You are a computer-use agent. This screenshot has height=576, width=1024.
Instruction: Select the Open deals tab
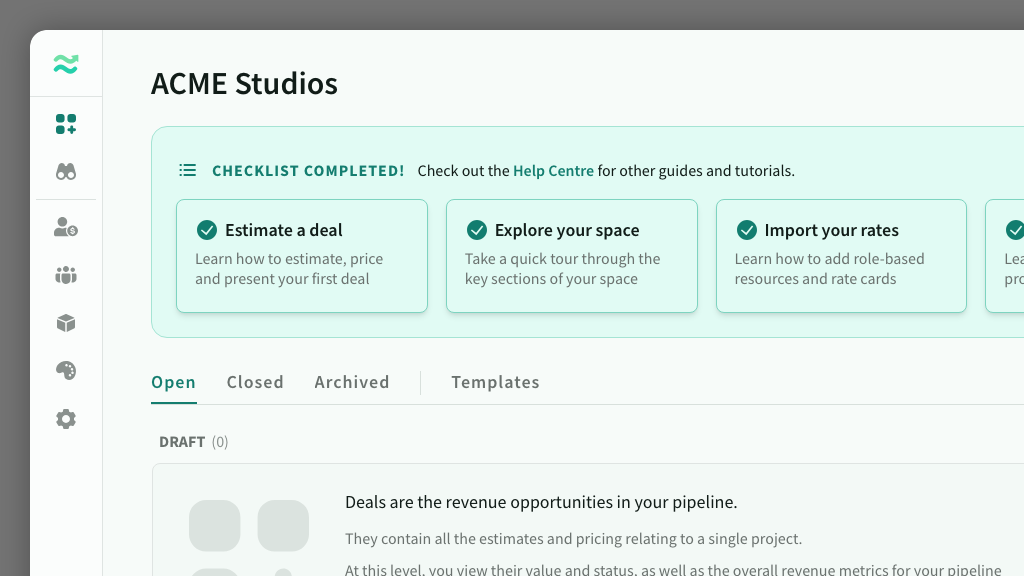click(173, 382)
